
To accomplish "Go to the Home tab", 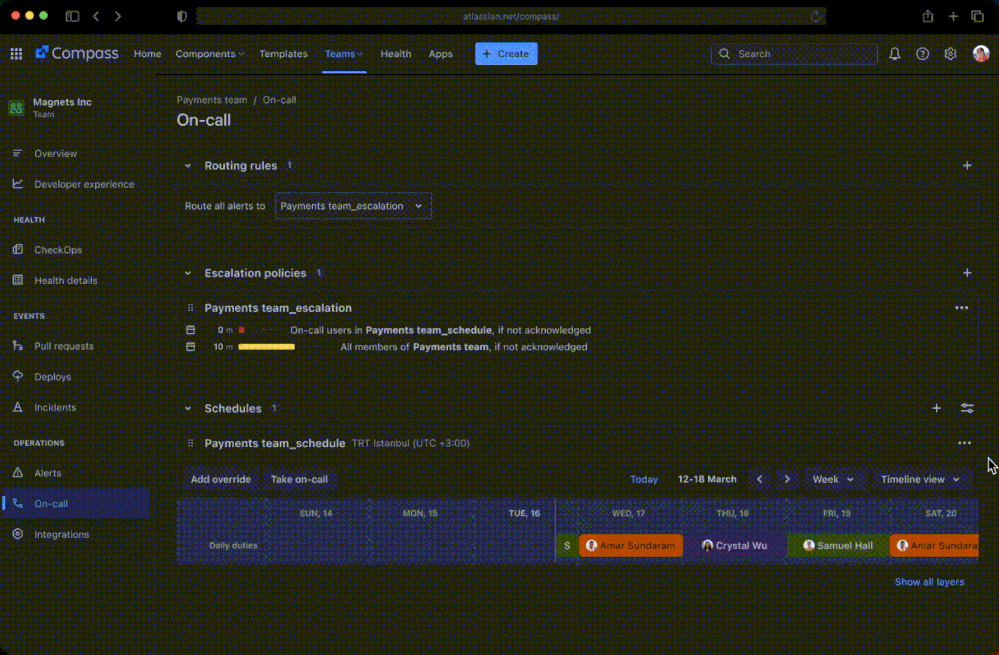I will click(147, 54).
